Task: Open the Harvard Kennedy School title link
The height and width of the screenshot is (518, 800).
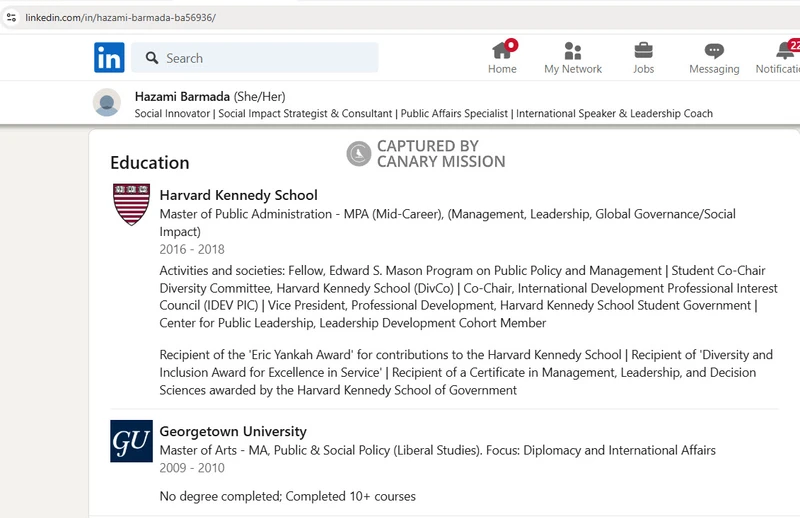Action: (x=238, y=195)
